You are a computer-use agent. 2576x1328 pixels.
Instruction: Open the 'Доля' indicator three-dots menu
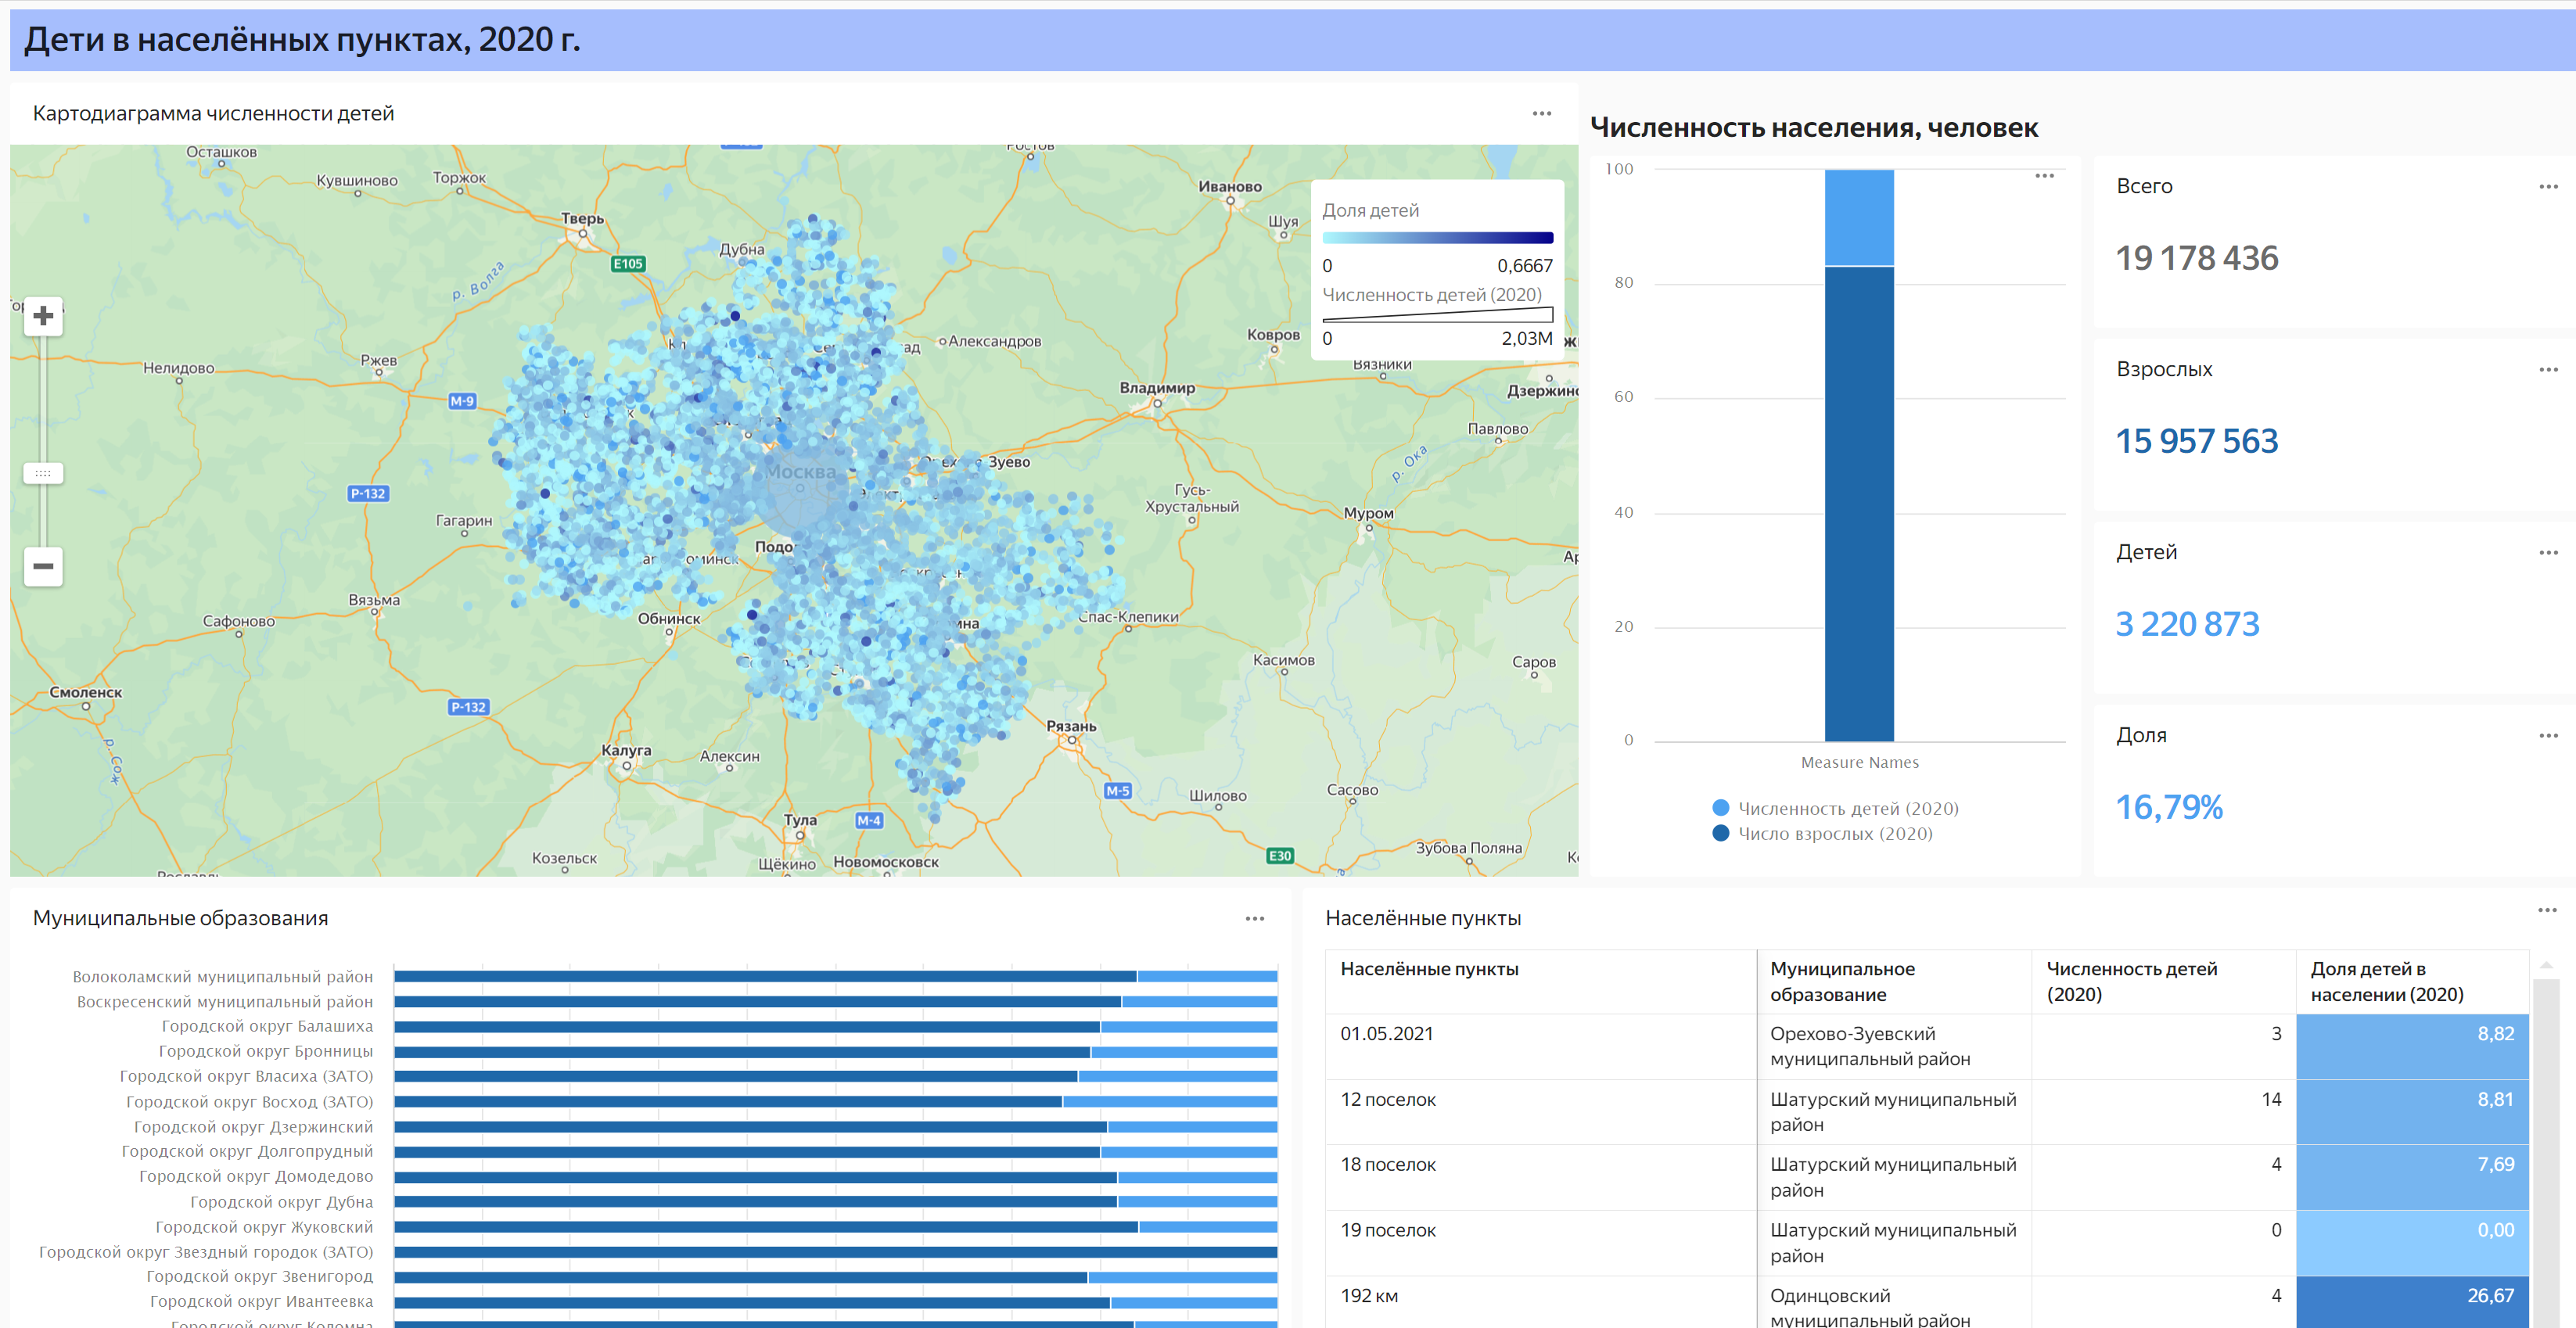coord(2548,735)
